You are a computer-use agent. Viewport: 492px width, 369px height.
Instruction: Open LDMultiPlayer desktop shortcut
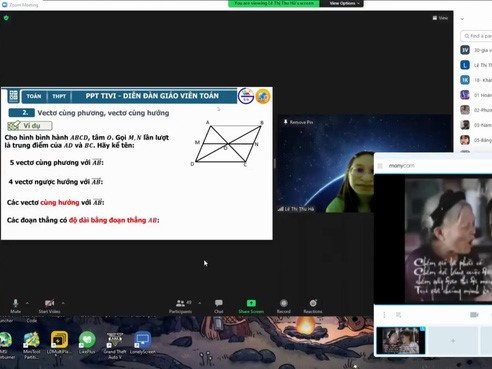(x=59, y=343)
